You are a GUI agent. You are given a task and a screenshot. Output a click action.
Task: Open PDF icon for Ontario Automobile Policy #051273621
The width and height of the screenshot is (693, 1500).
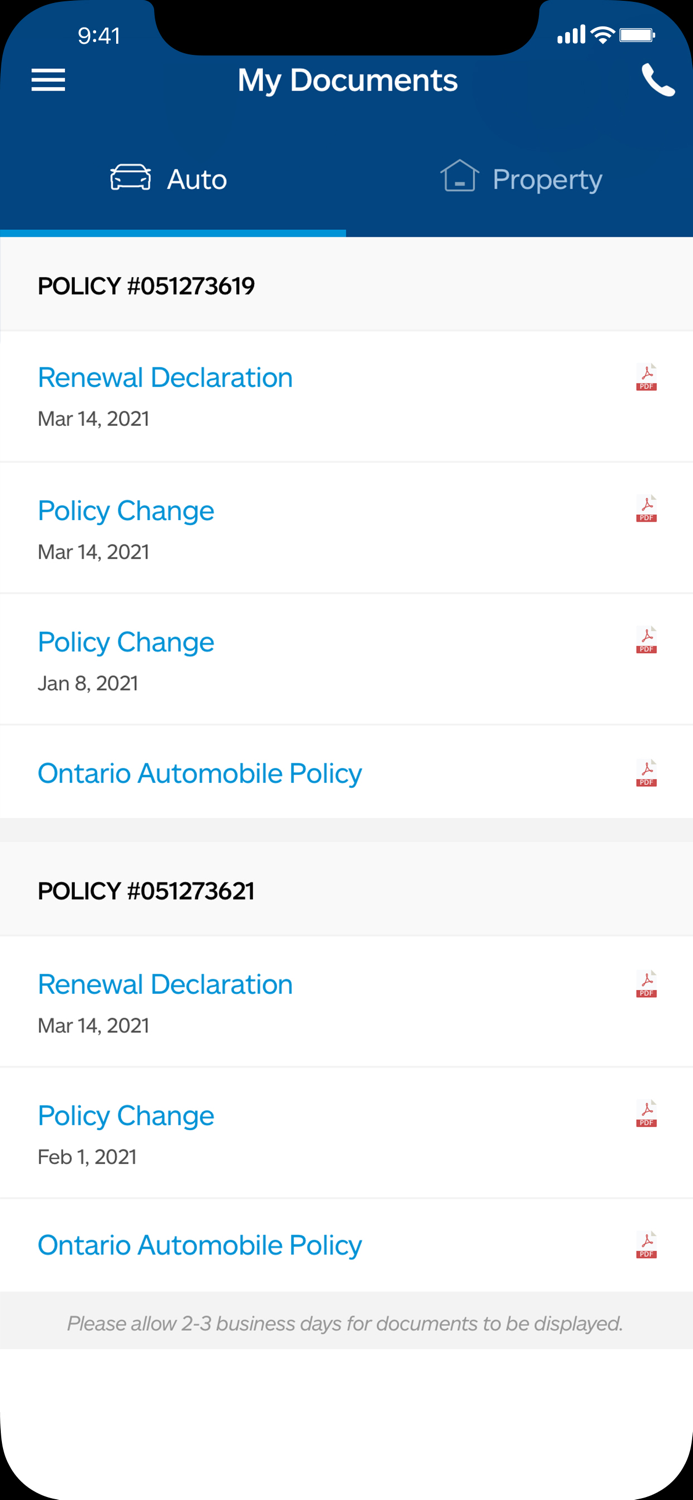[647, 1245]
